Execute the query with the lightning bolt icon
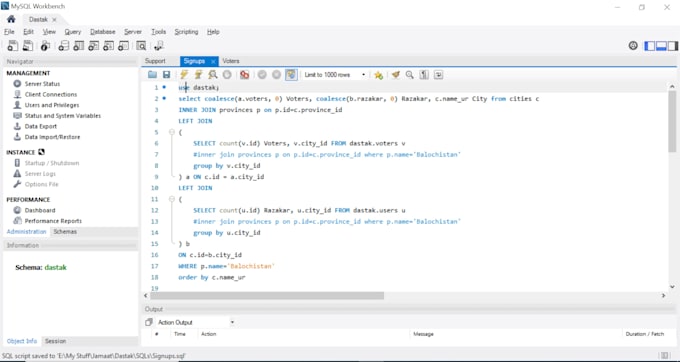This screenshot has height=362, width=680. pyautogui.click(x=184, y=75)
